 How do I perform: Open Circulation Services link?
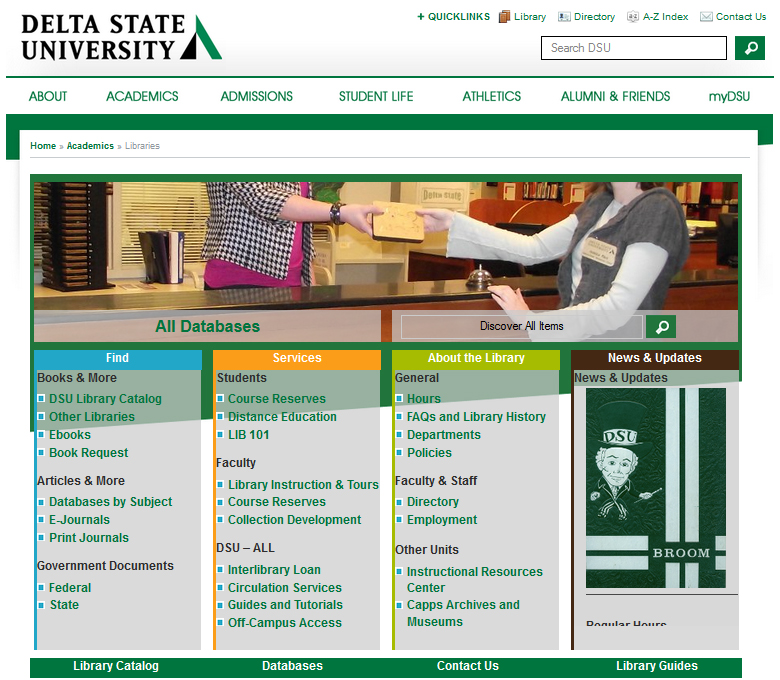tap(285, 588)
